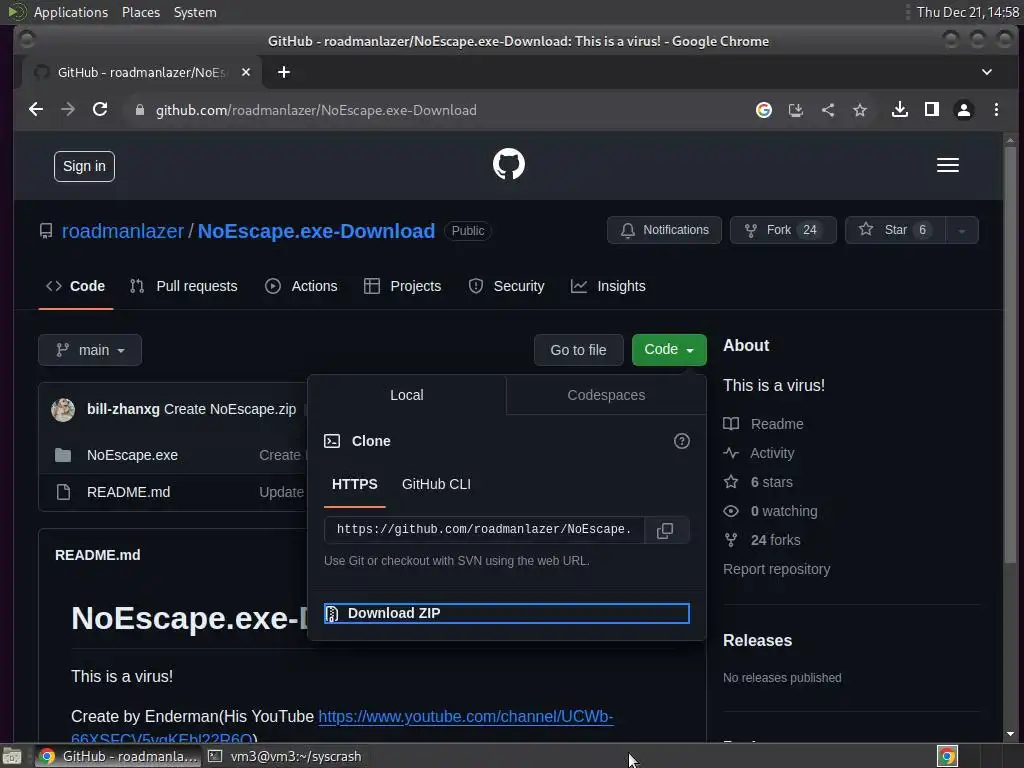View site information lock icon
The width and height of the screenshot is (1024, 768).
coord(139,110)
